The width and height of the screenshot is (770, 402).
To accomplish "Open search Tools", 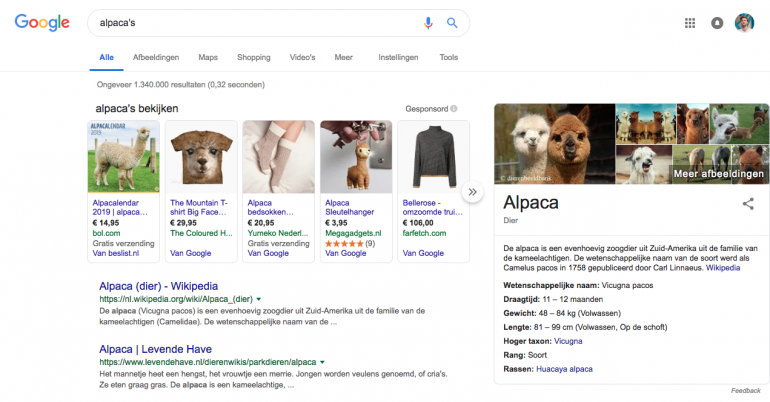I will (x=448, y=57).
